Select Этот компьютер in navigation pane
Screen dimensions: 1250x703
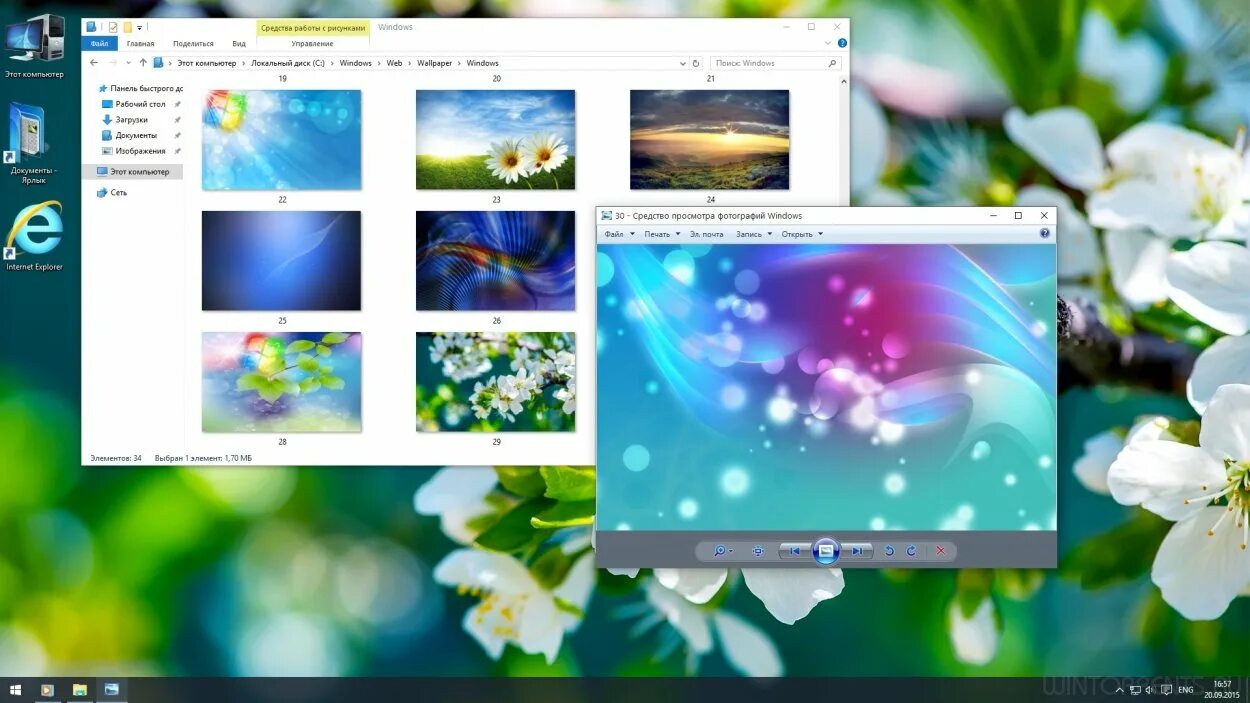pyautogui.click(x=133, y=172)
